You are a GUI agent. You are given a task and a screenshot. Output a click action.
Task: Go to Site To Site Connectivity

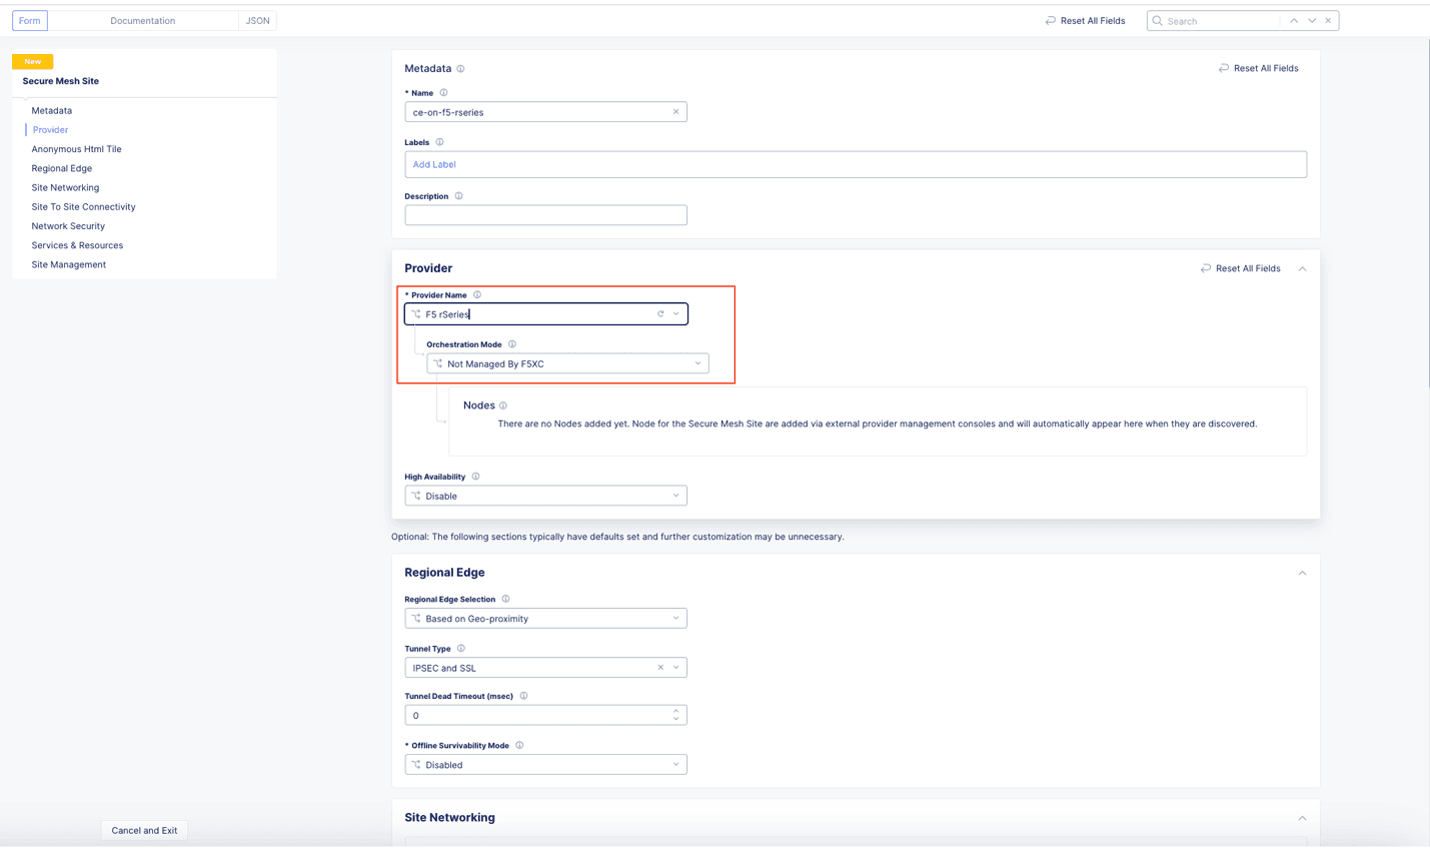click(x=83, y=207)
